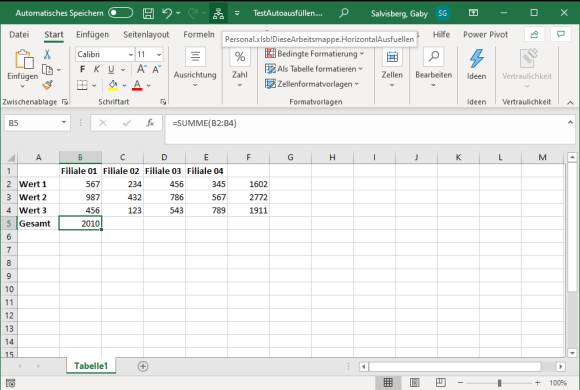Decrease font size with smaller A

[x=156, y=69]
